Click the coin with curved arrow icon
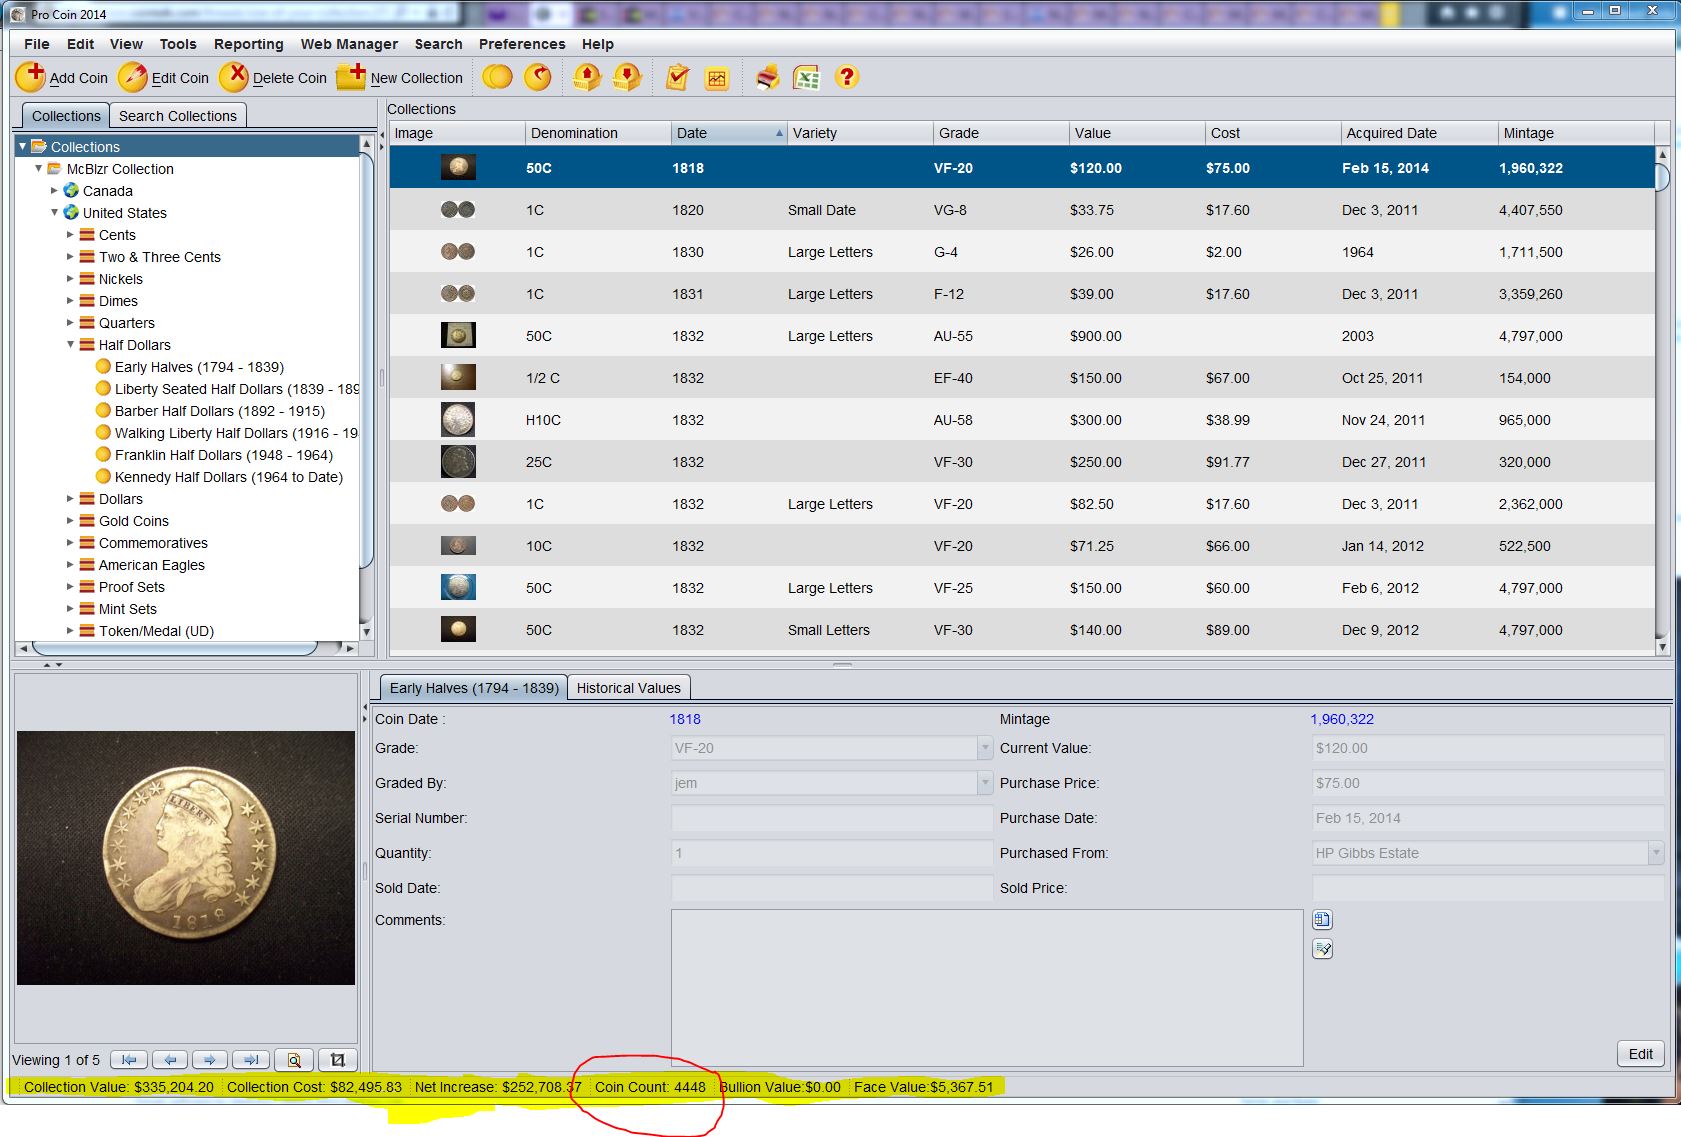 538,77
